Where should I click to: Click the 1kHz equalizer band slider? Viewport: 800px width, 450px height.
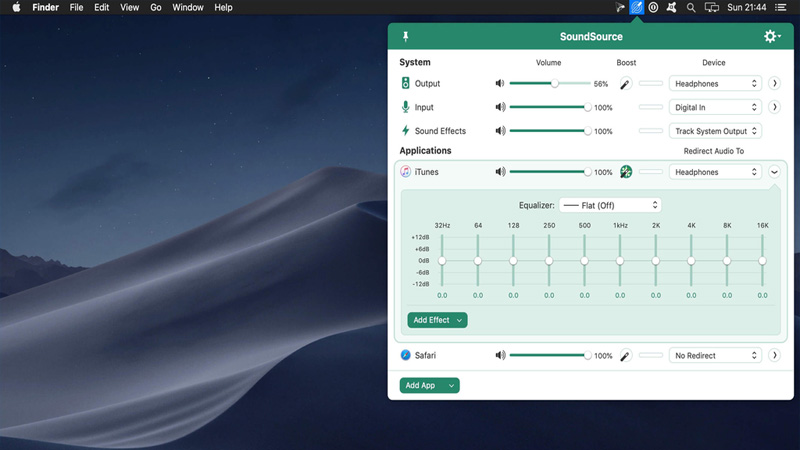[x=620, y=261]
